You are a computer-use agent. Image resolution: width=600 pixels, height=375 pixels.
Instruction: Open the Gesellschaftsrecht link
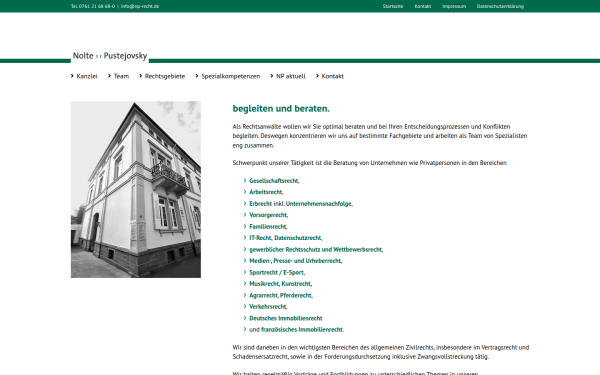coord(274,181)
